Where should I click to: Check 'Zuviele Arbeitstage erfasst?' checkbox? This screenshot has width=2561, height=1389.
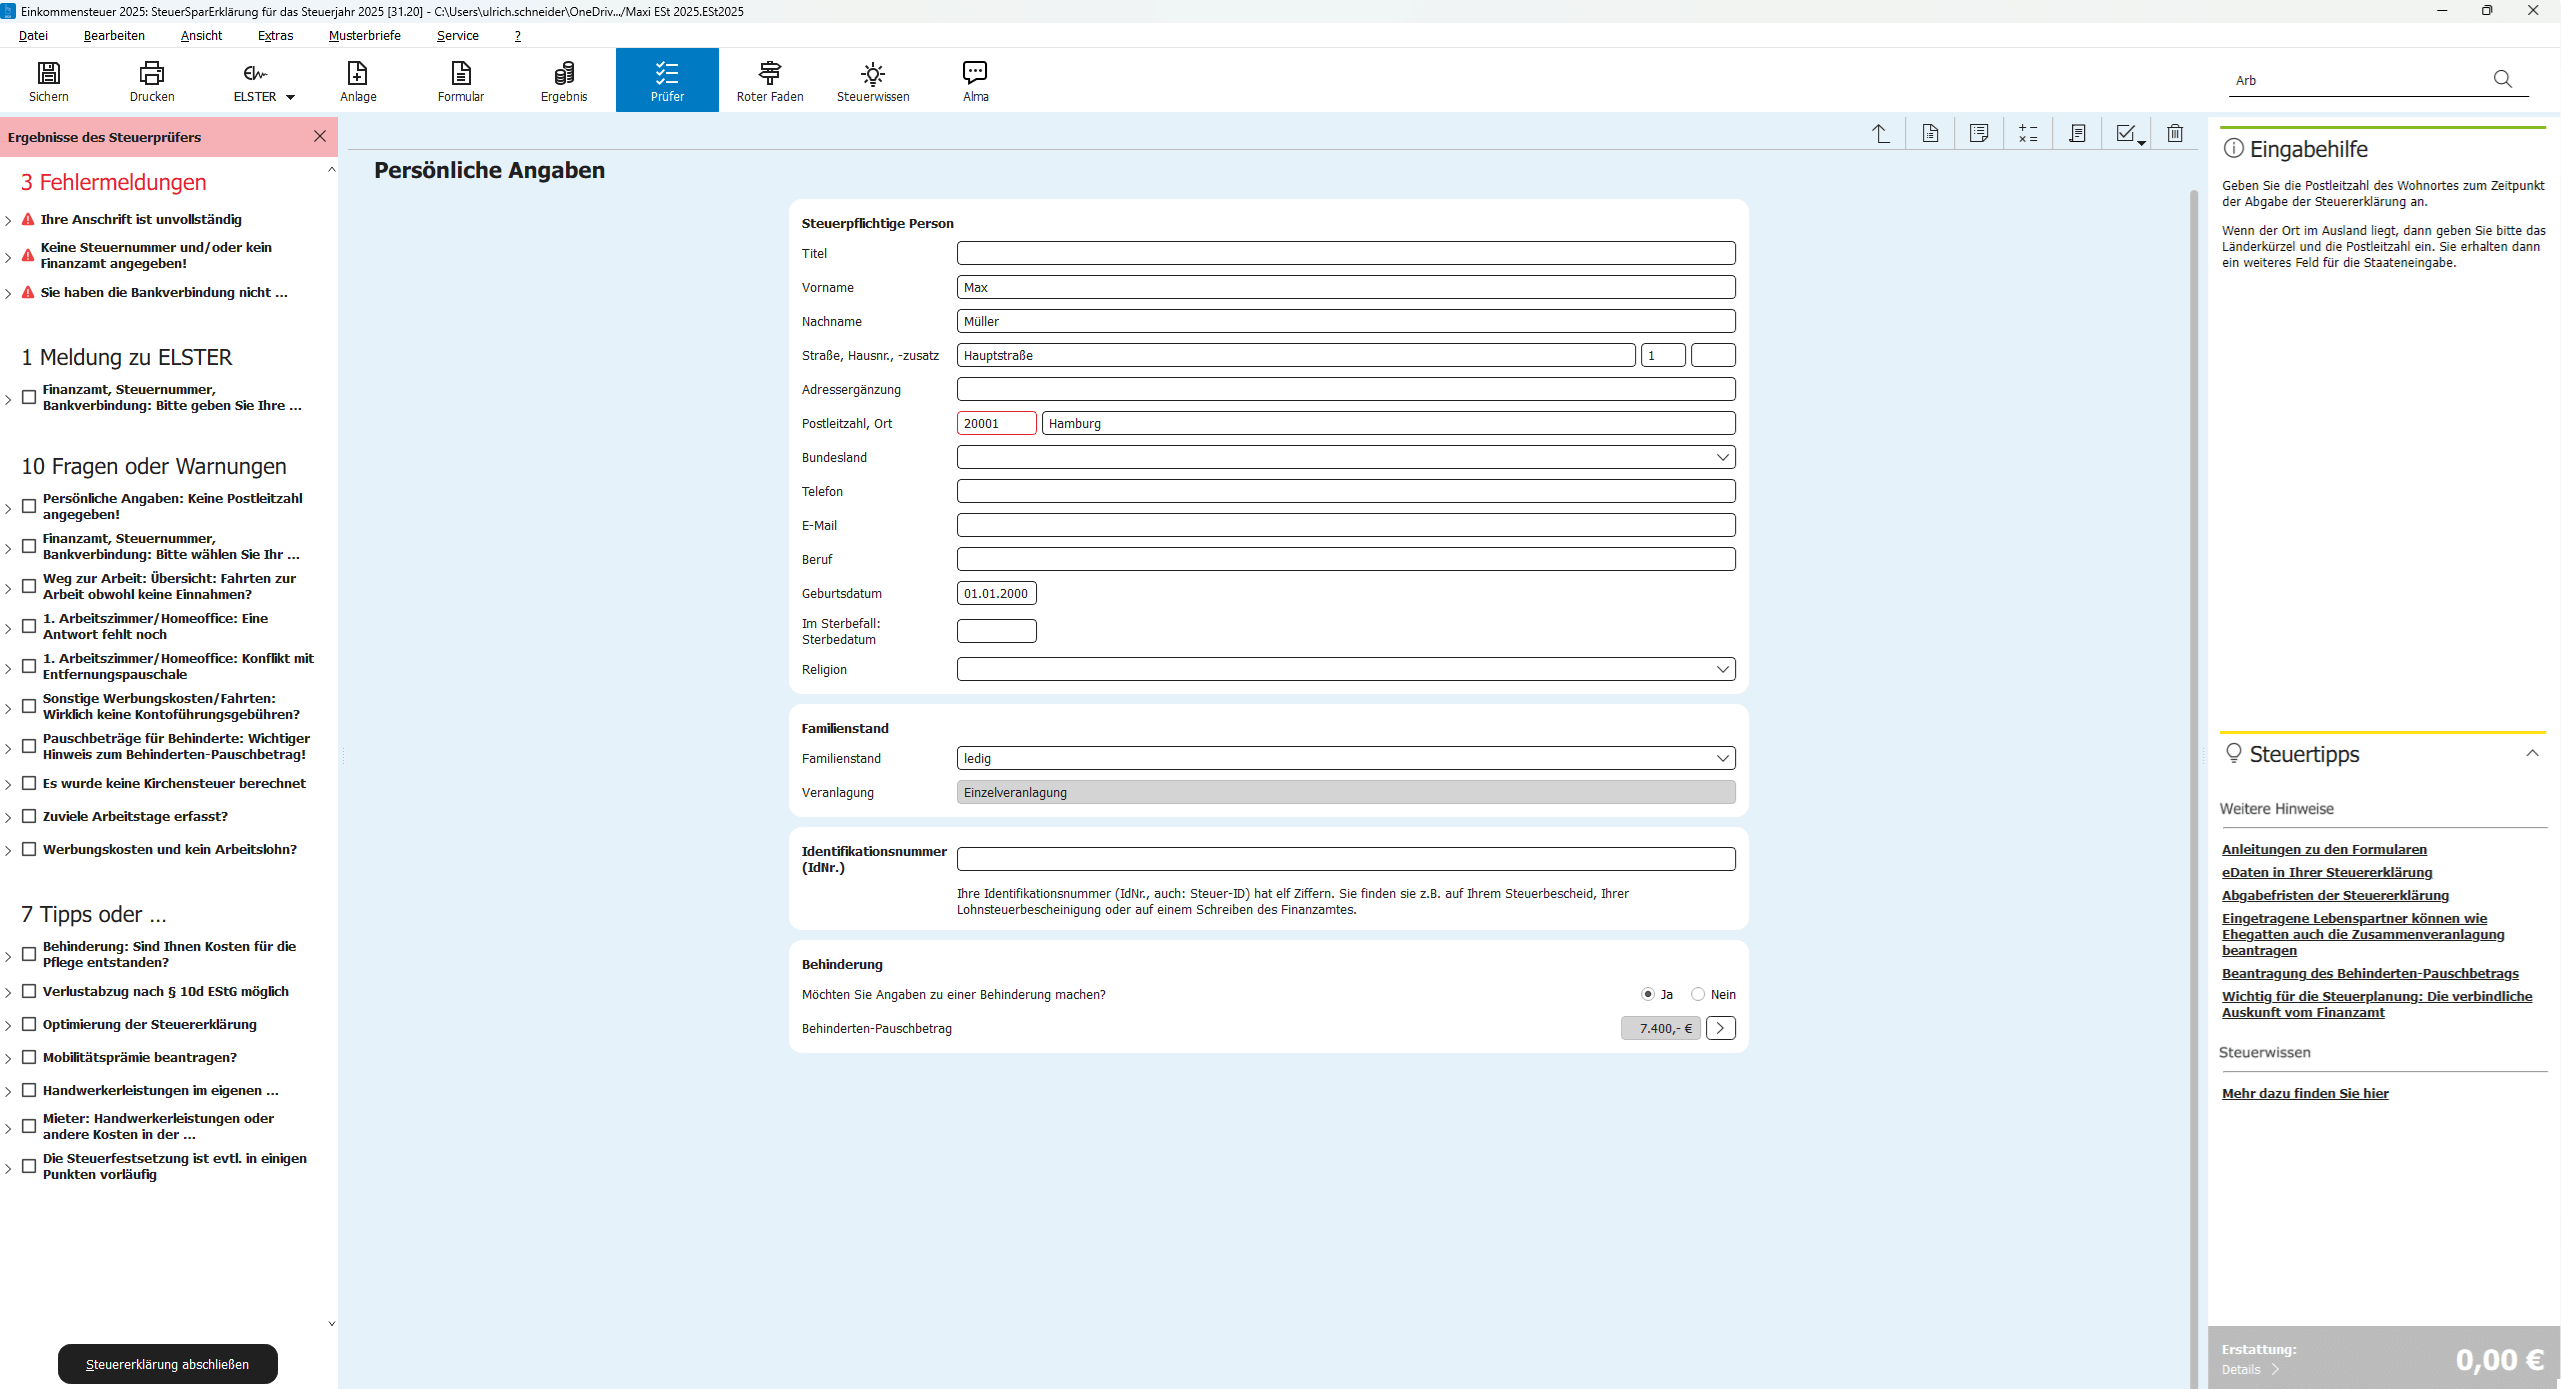tap(29, 816)
